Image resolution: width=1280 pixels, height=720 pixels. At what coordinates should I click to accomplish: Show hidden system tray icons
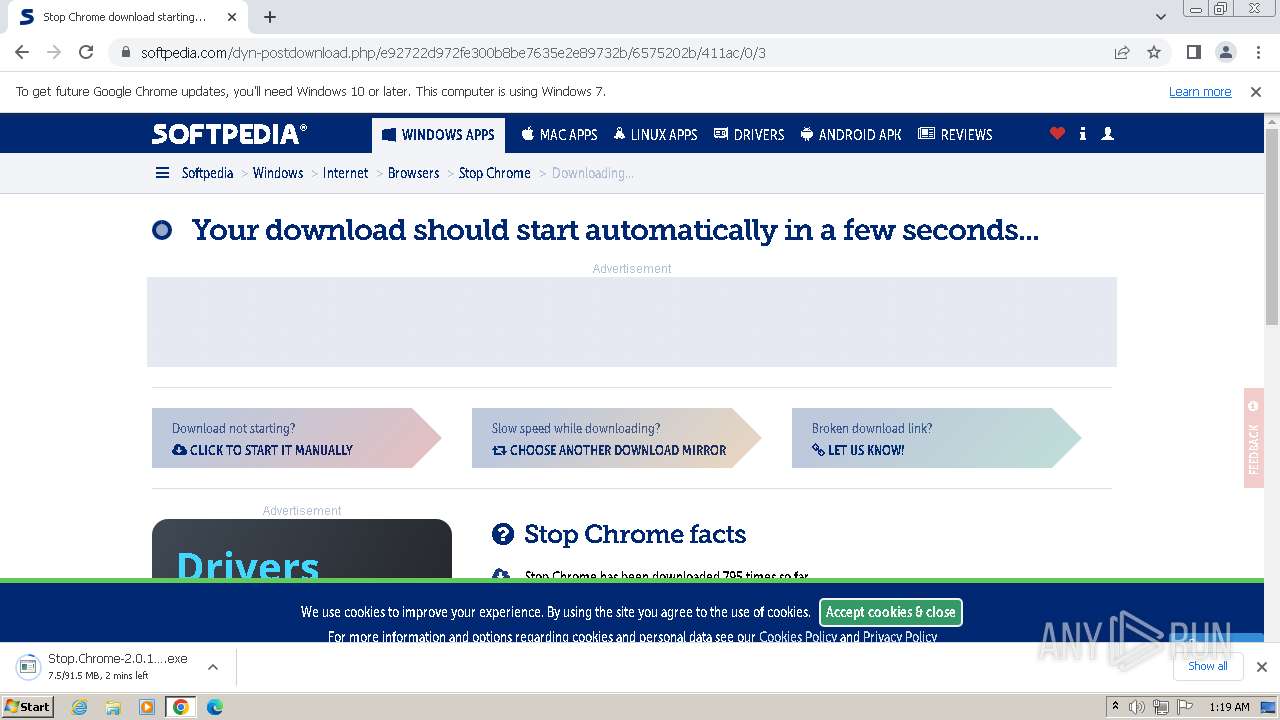(x=1115, y=707)
